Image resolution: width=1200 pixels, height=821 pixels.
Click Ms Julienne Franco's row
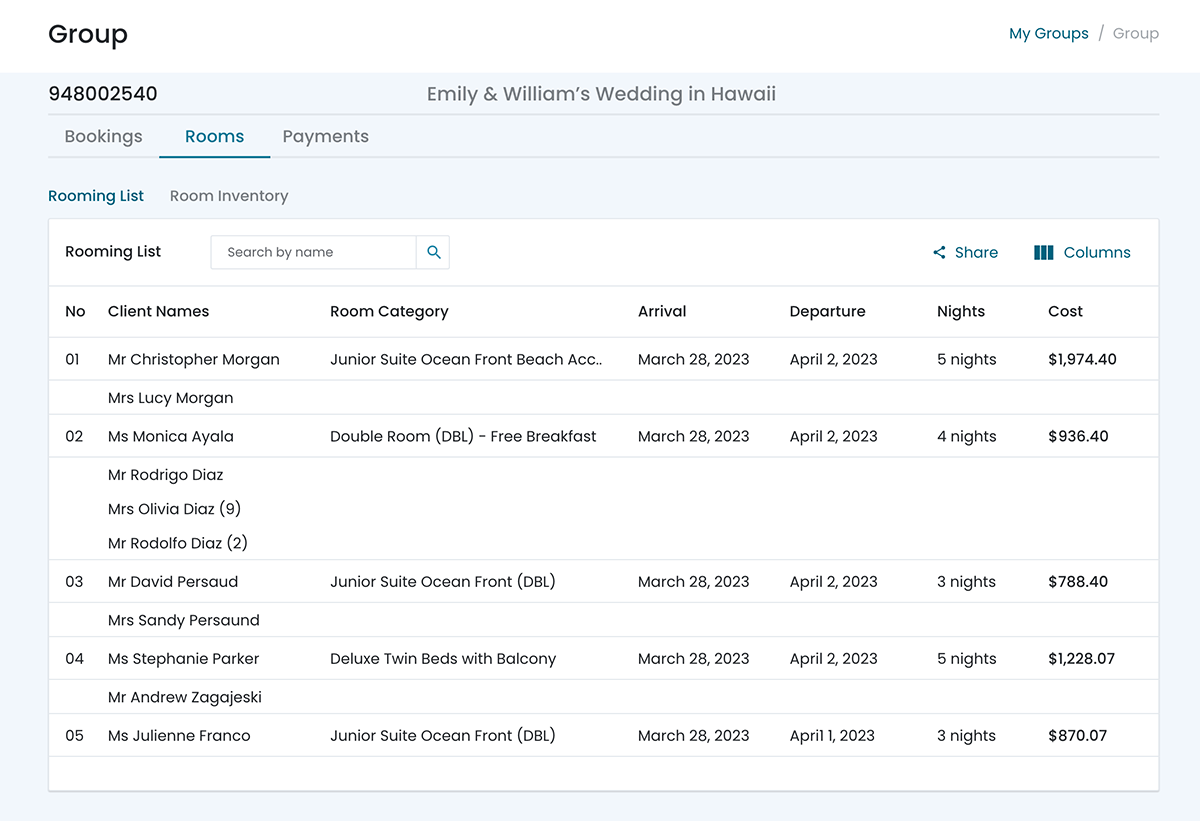pyautogui.click(x=179, y=736)
